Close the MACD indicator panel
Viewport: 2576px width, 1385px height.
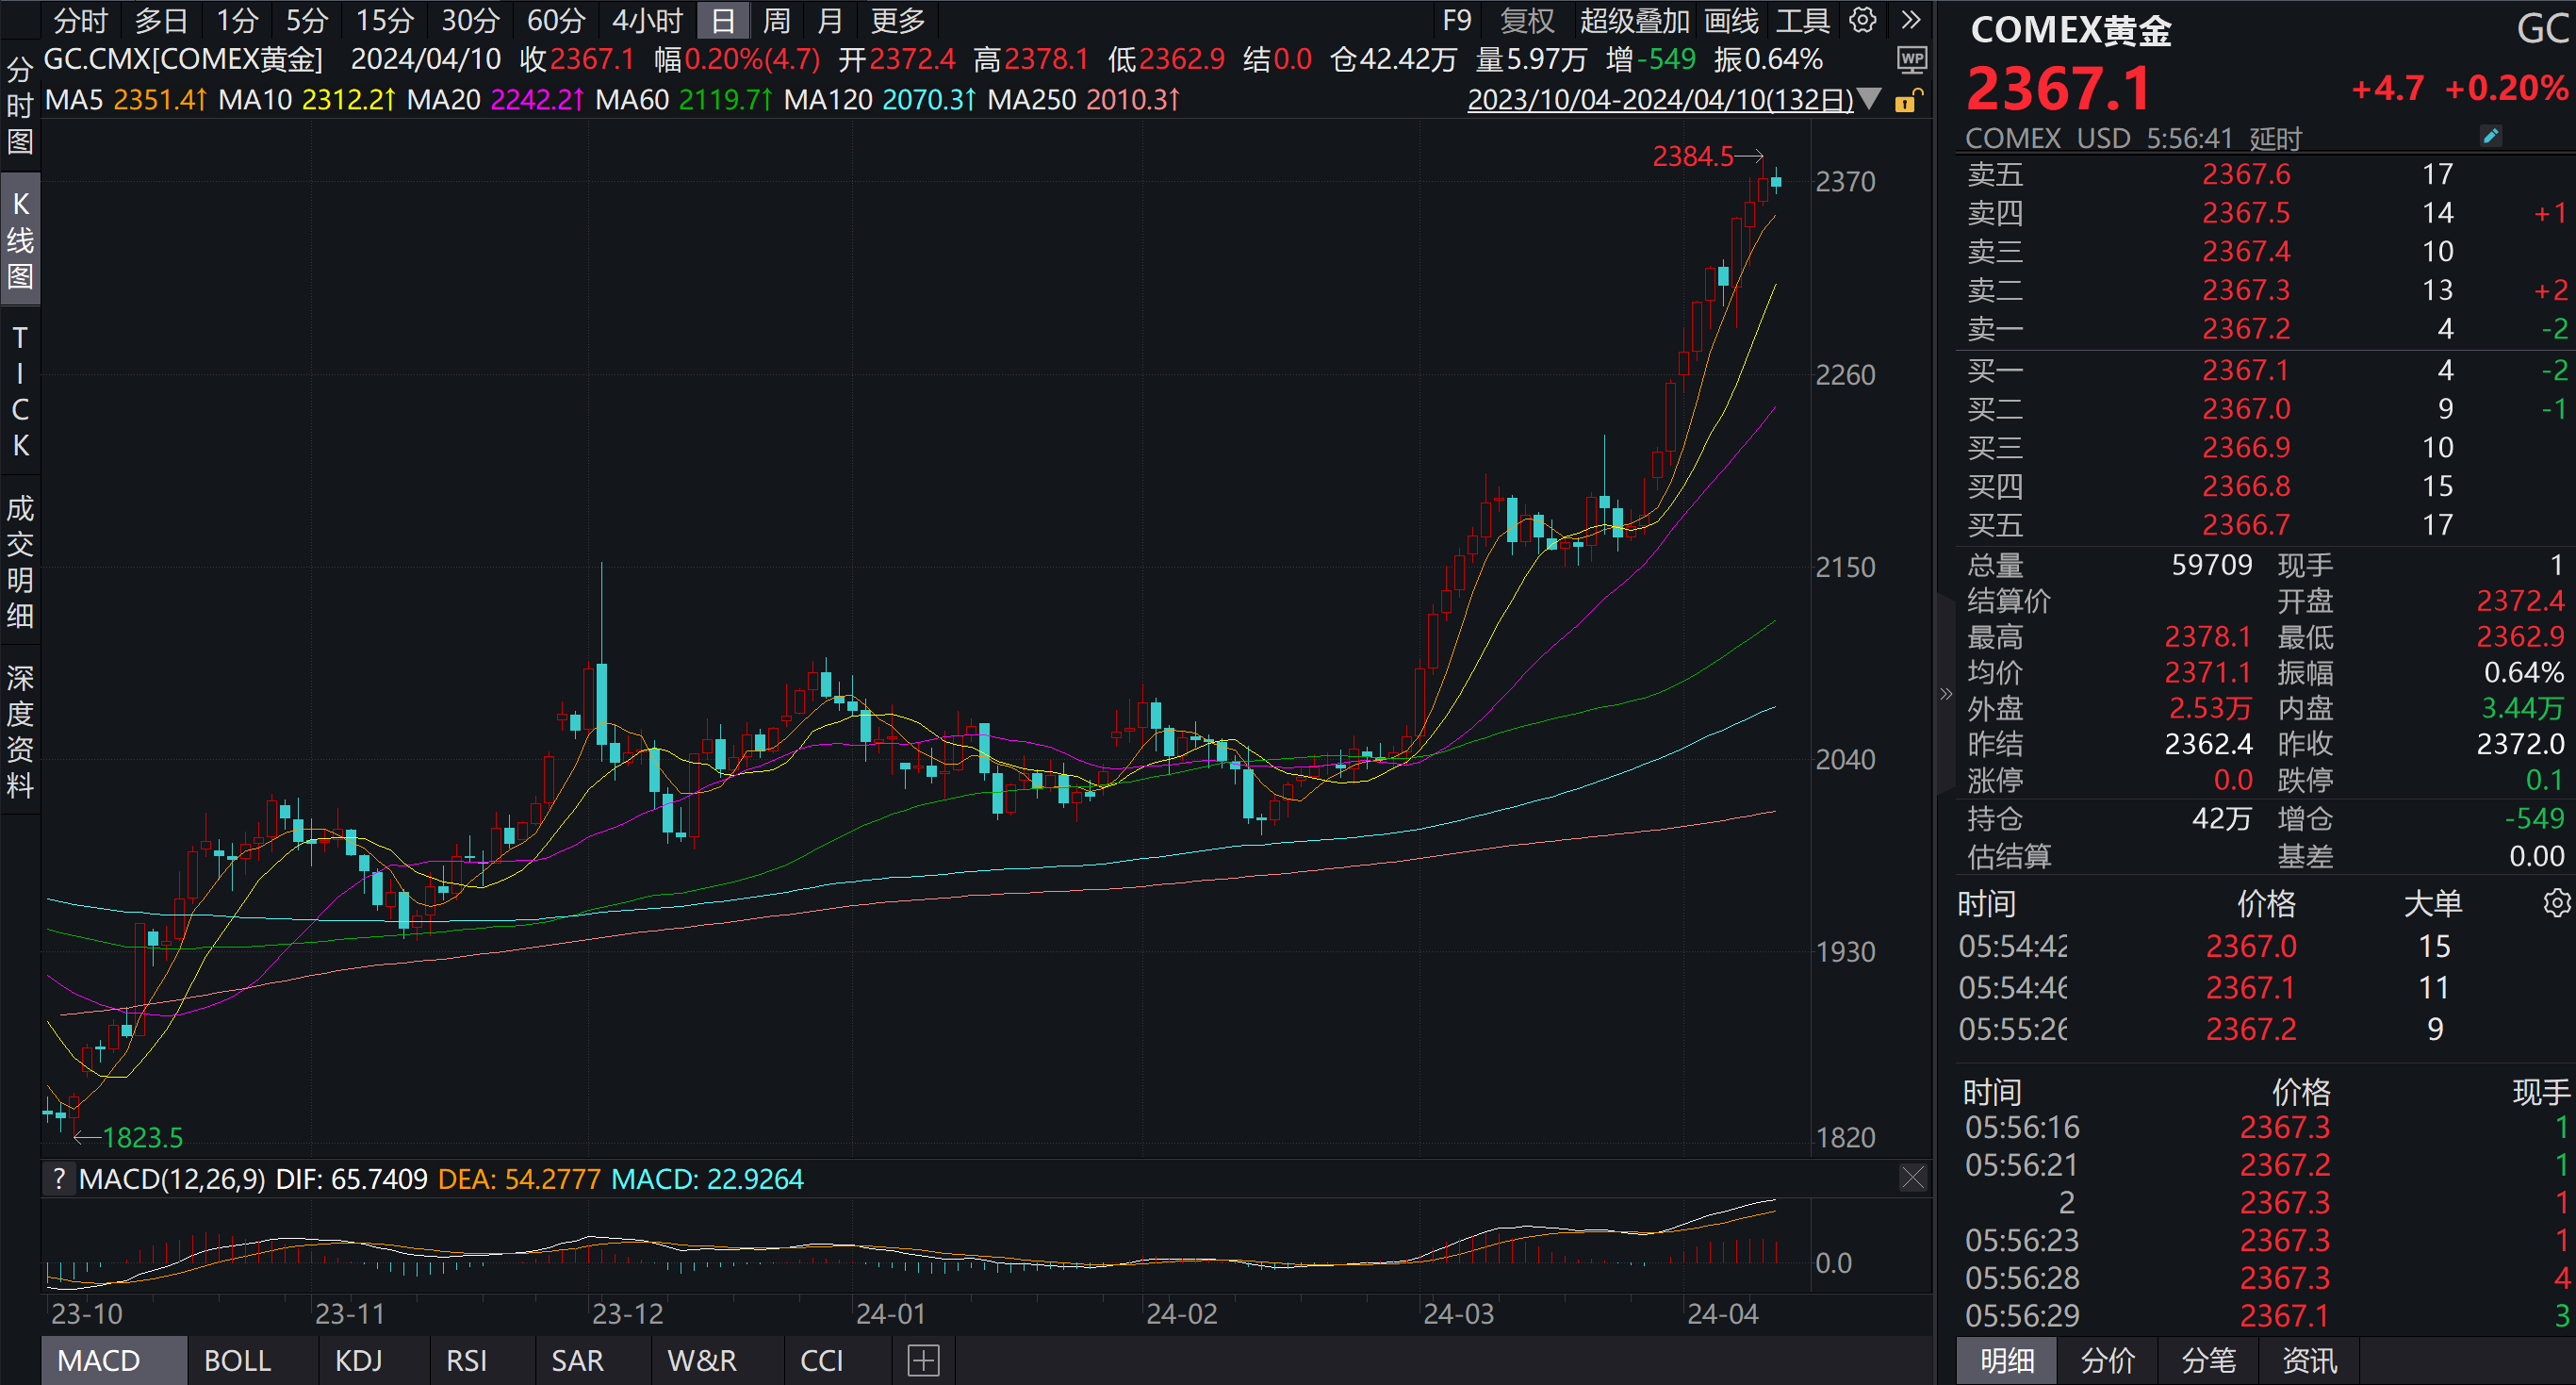click(1912, 1178)
